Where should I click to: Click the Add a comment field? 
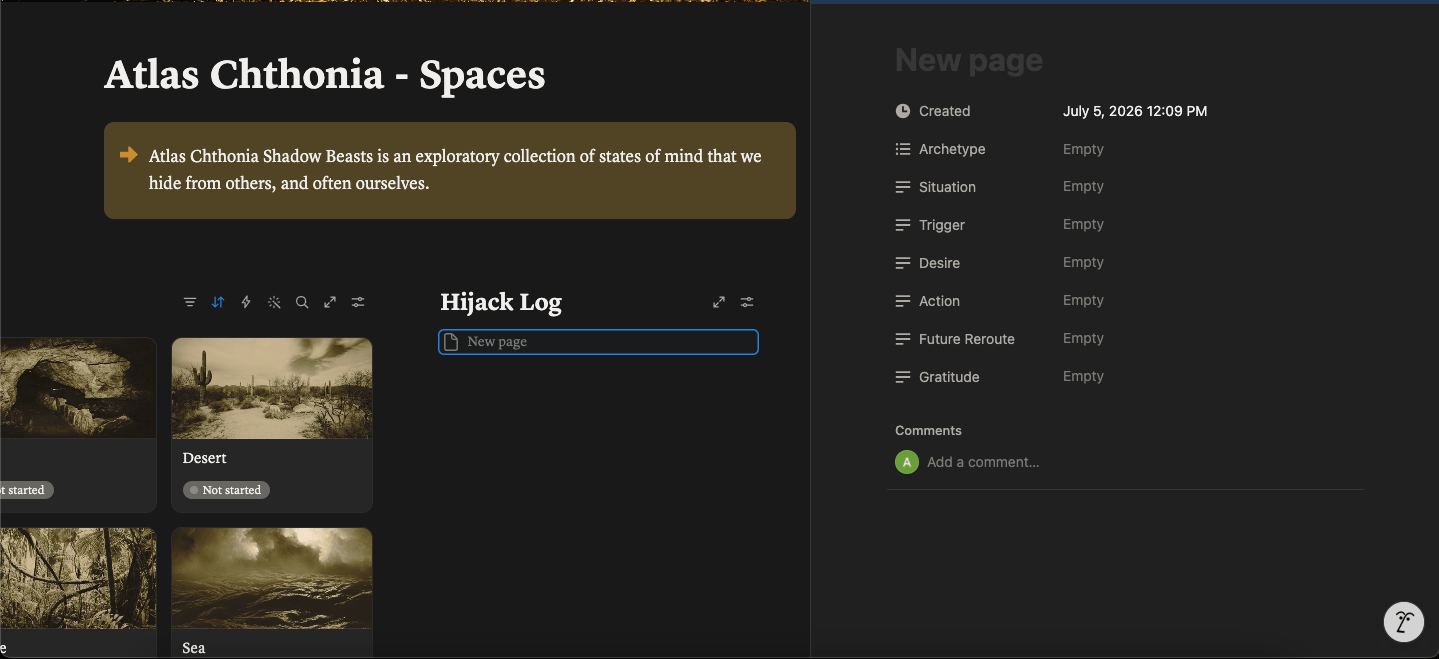(x=983, y=462)
